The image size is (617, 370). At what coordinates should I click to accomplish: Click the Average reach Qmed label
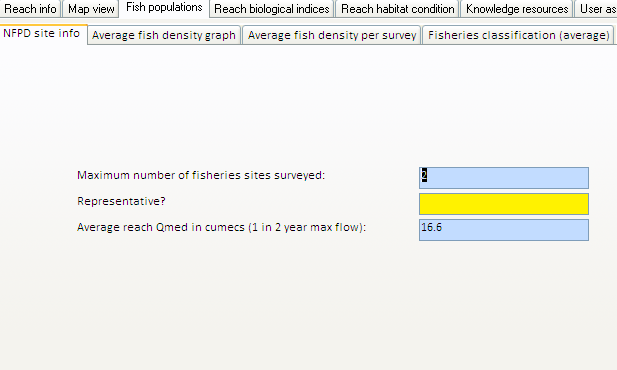tap(222, 228)
